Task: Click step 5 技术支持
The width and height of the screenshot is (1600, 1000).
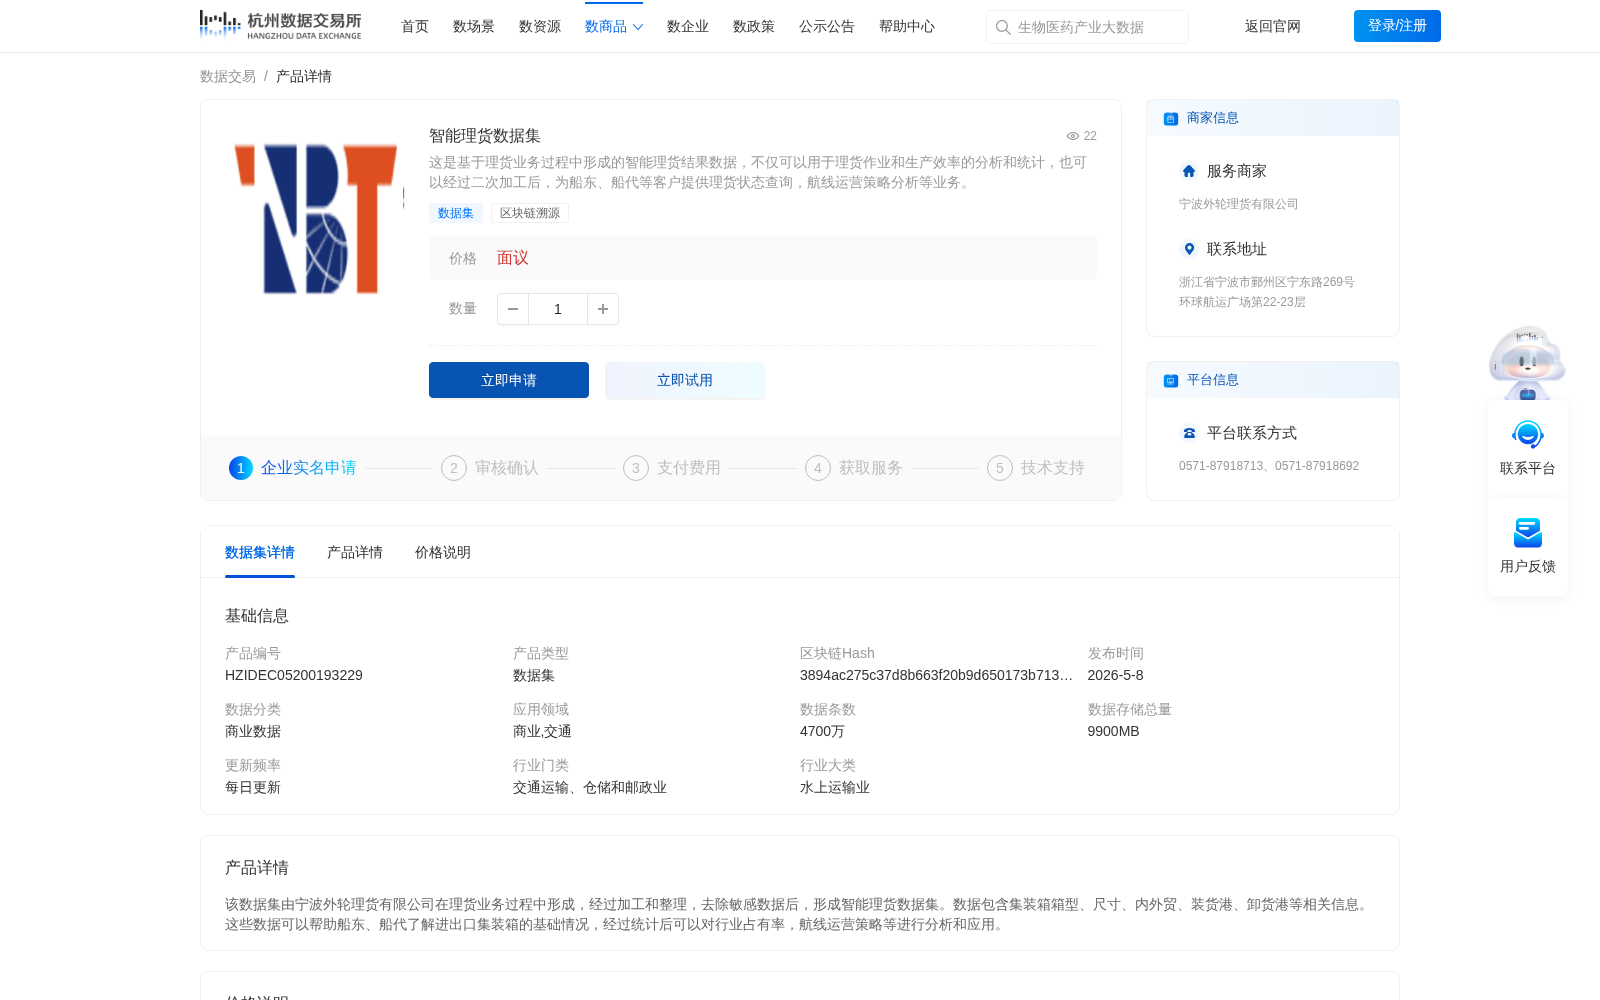Action: click(x=1036, y=468)
